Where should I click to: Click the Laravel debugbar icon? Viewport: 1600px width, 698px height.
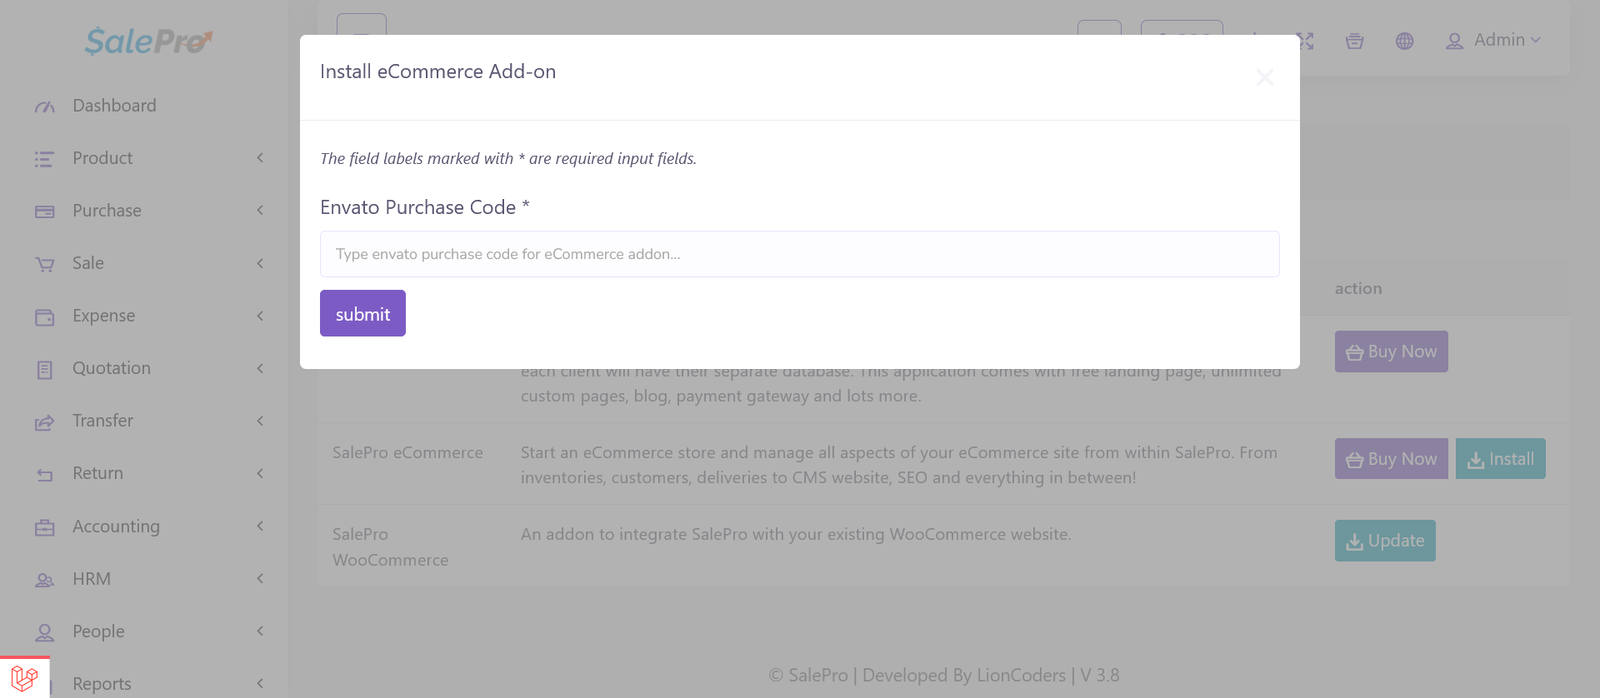point(24,678)
